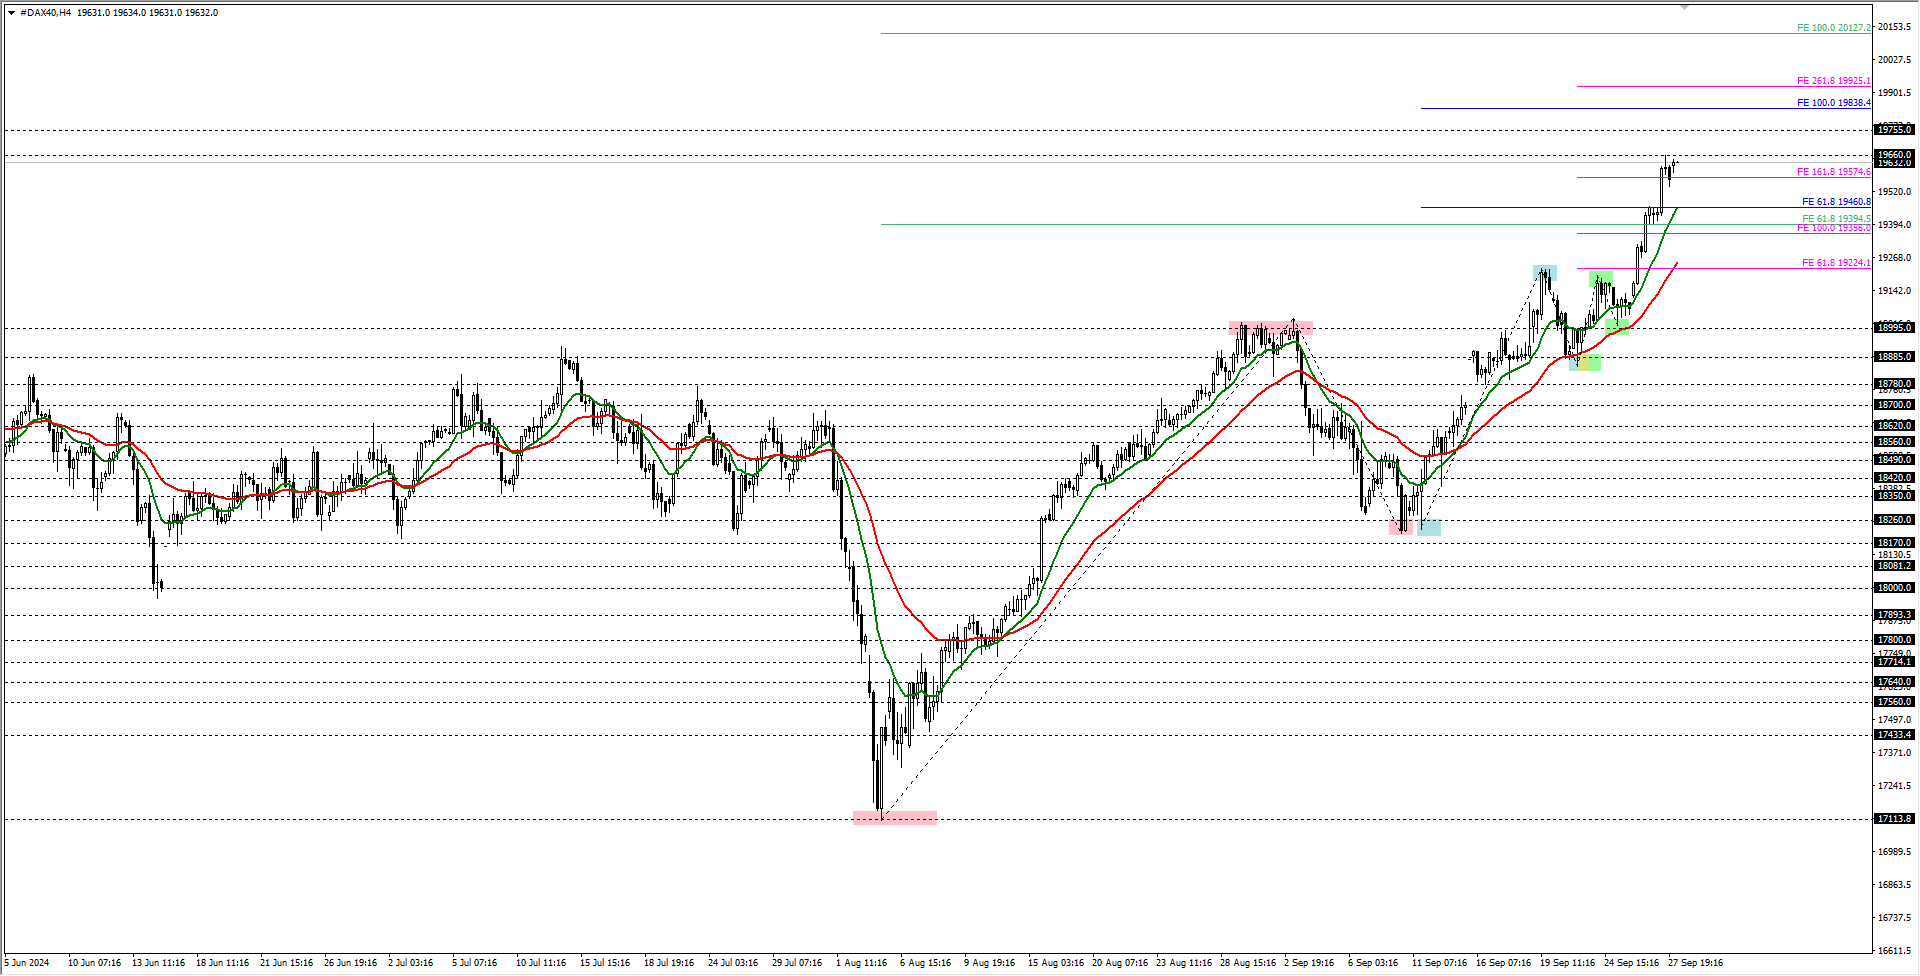Select the magenta FE 261.8 19925.1 label
1920x976 pixels.
click(x=1833, y=81)
